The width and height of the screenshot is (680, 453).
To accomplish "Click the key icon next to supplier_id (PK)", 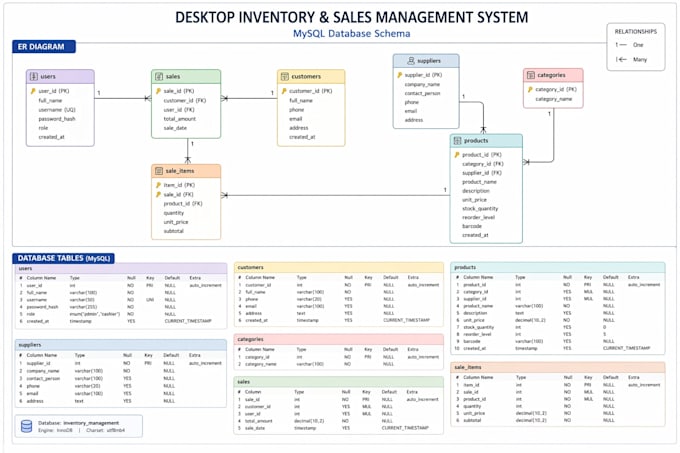I will click(399, 75).
